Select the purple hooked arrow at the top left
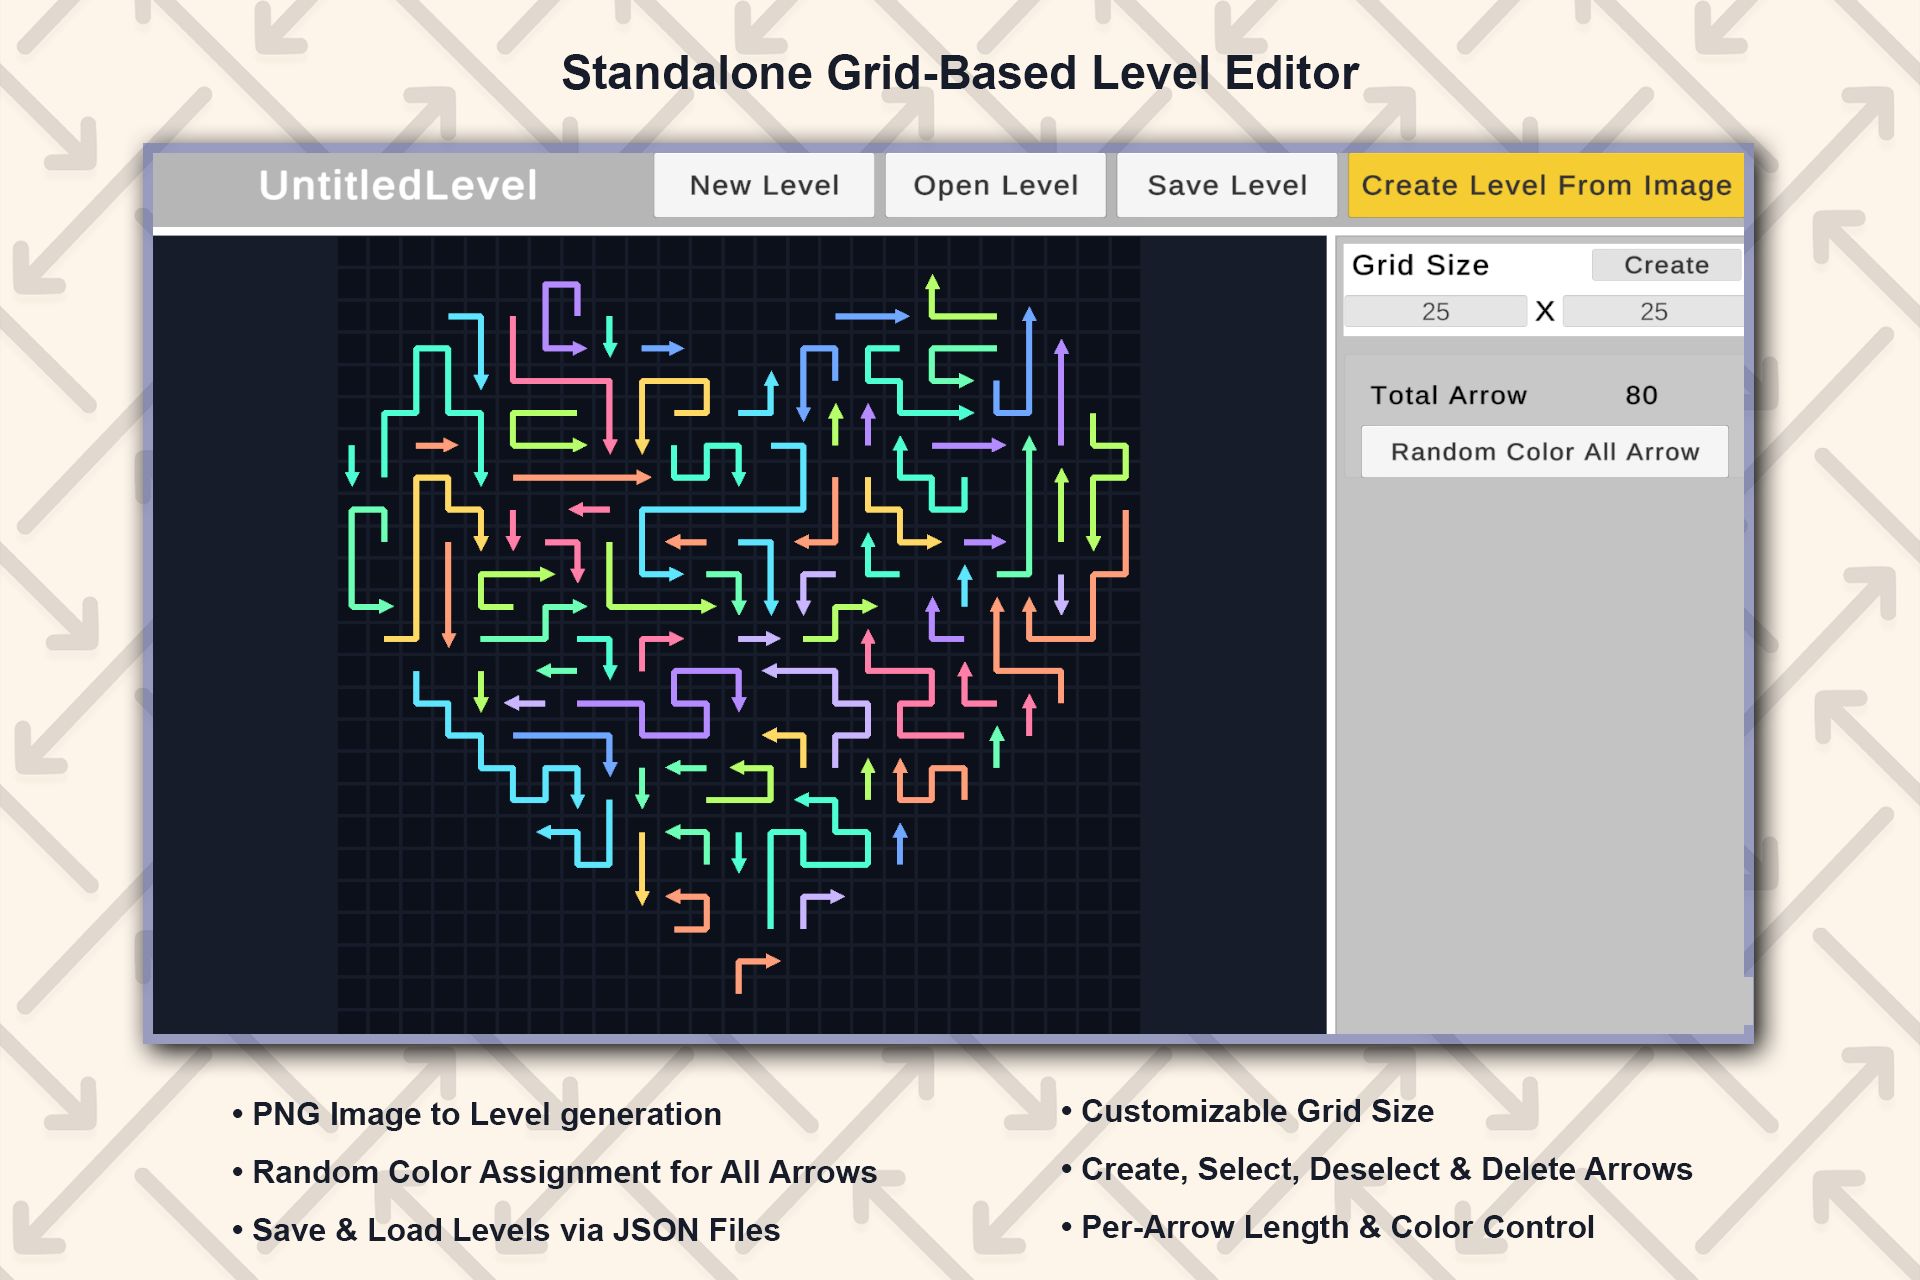The image size is (1920, 1280). [546, 318]
